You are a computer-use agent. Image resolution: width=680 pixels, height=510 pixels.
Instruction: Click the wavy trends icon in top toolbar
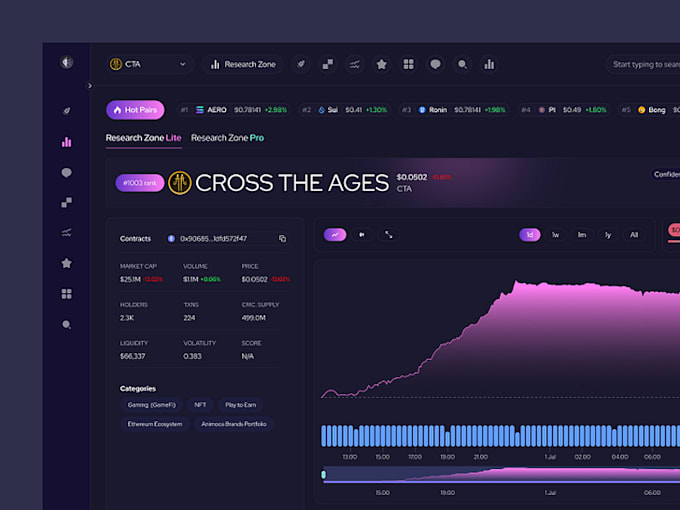(354, 64)
